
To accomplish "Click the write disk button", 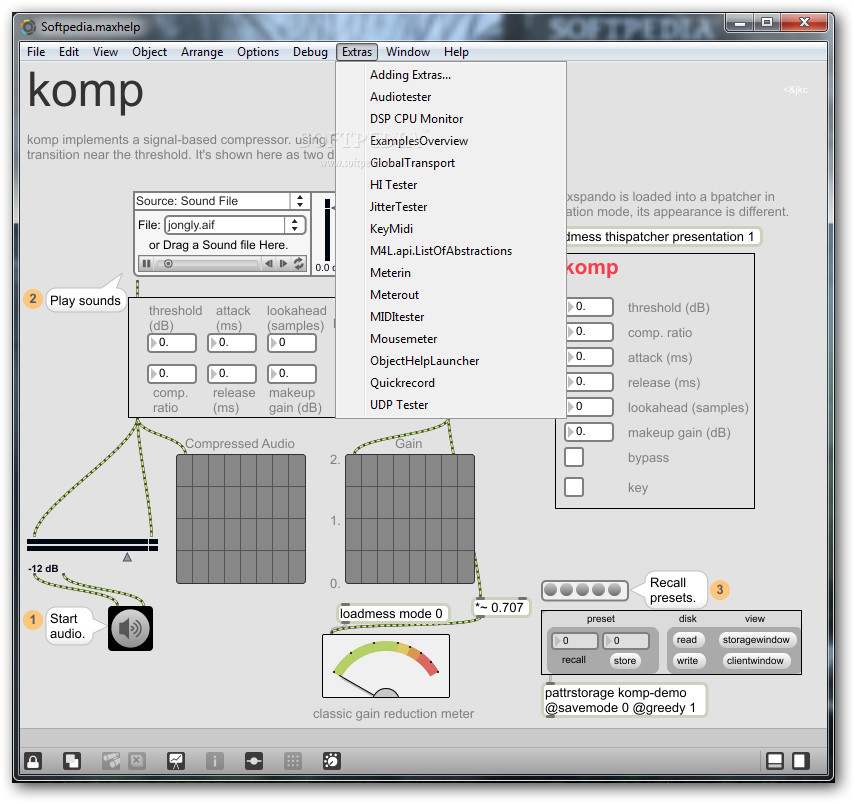I will [688, 661].
